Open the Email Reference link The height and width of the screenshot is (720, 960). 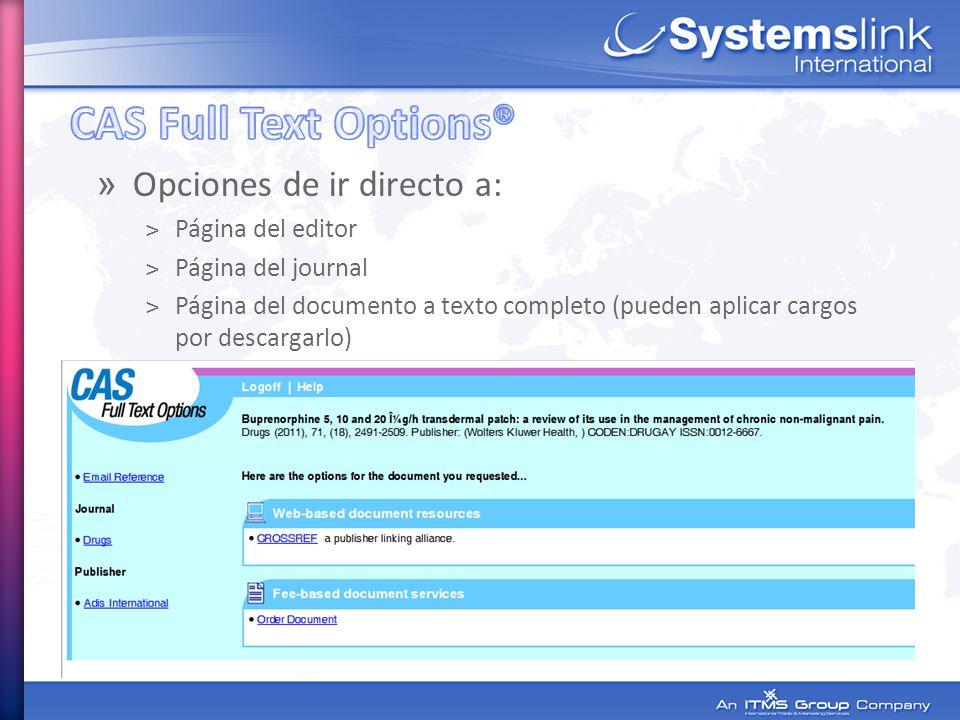click(x=124, y=477)
